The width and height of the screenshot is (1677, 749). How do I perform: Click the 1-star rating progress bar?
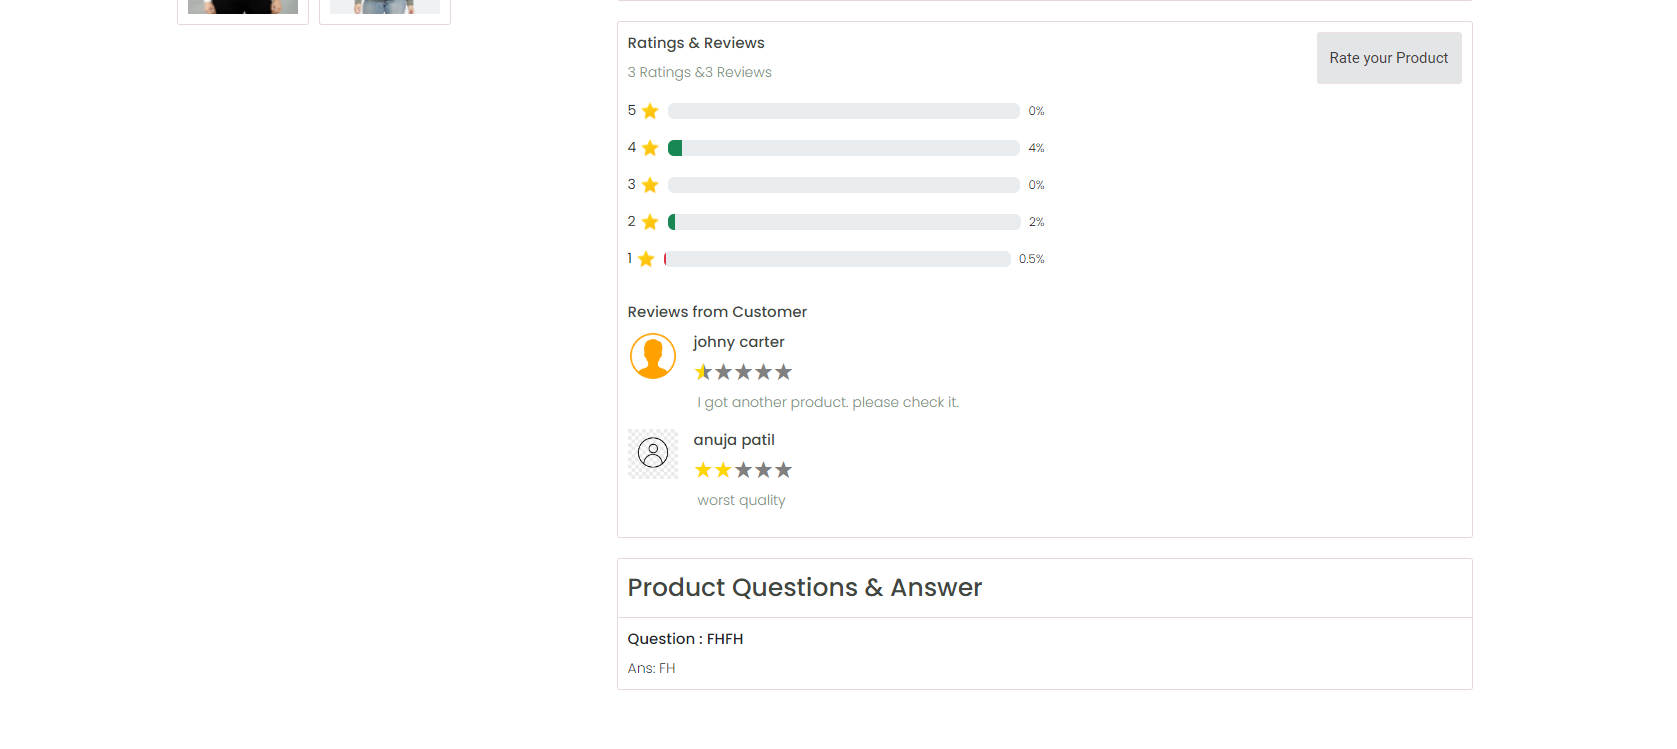pos(837,259)
